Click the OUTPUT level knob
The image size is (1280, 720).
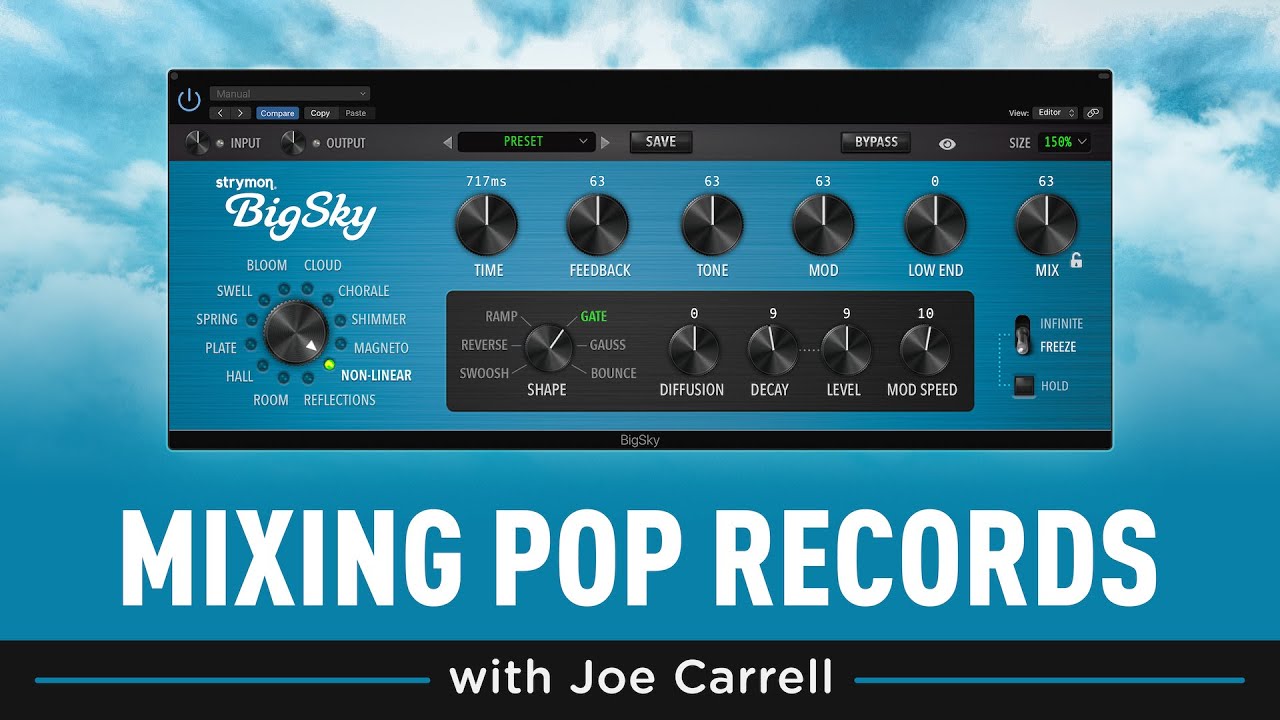pyautogui.click(x=293, y=143)
